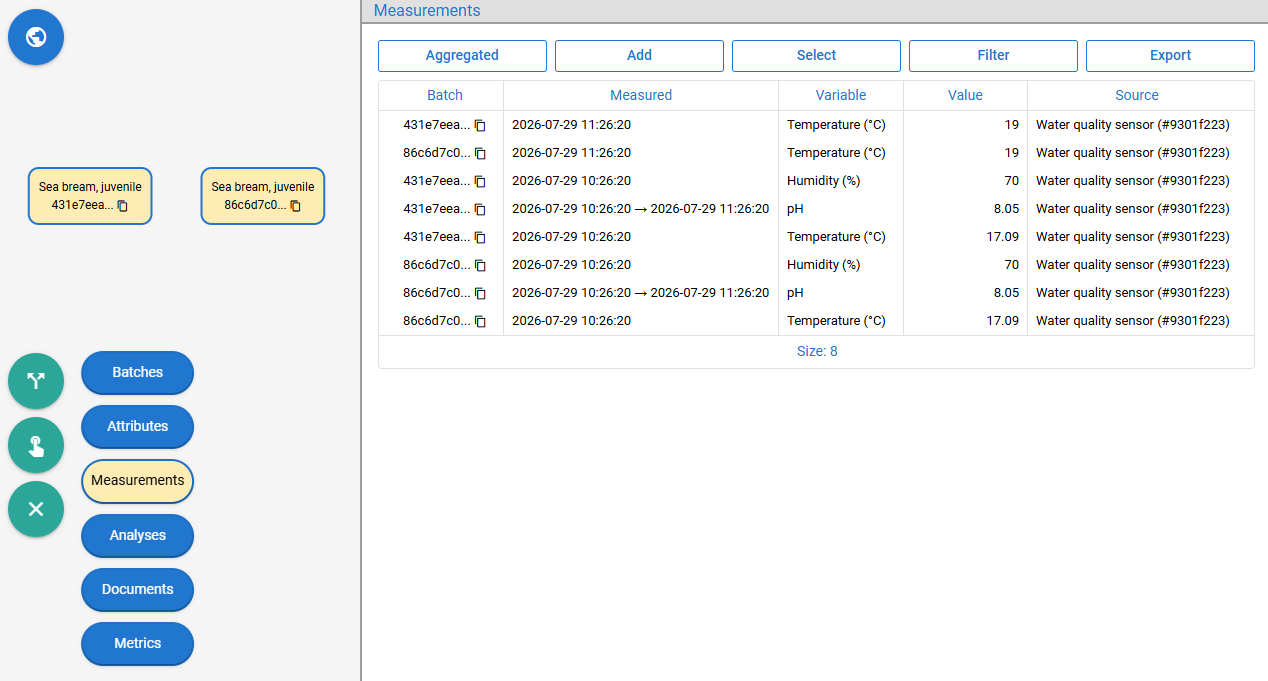Click Water quality sensor source in first row
This screenshot has height=681, width=1268.
click(x=1133, y=125)
